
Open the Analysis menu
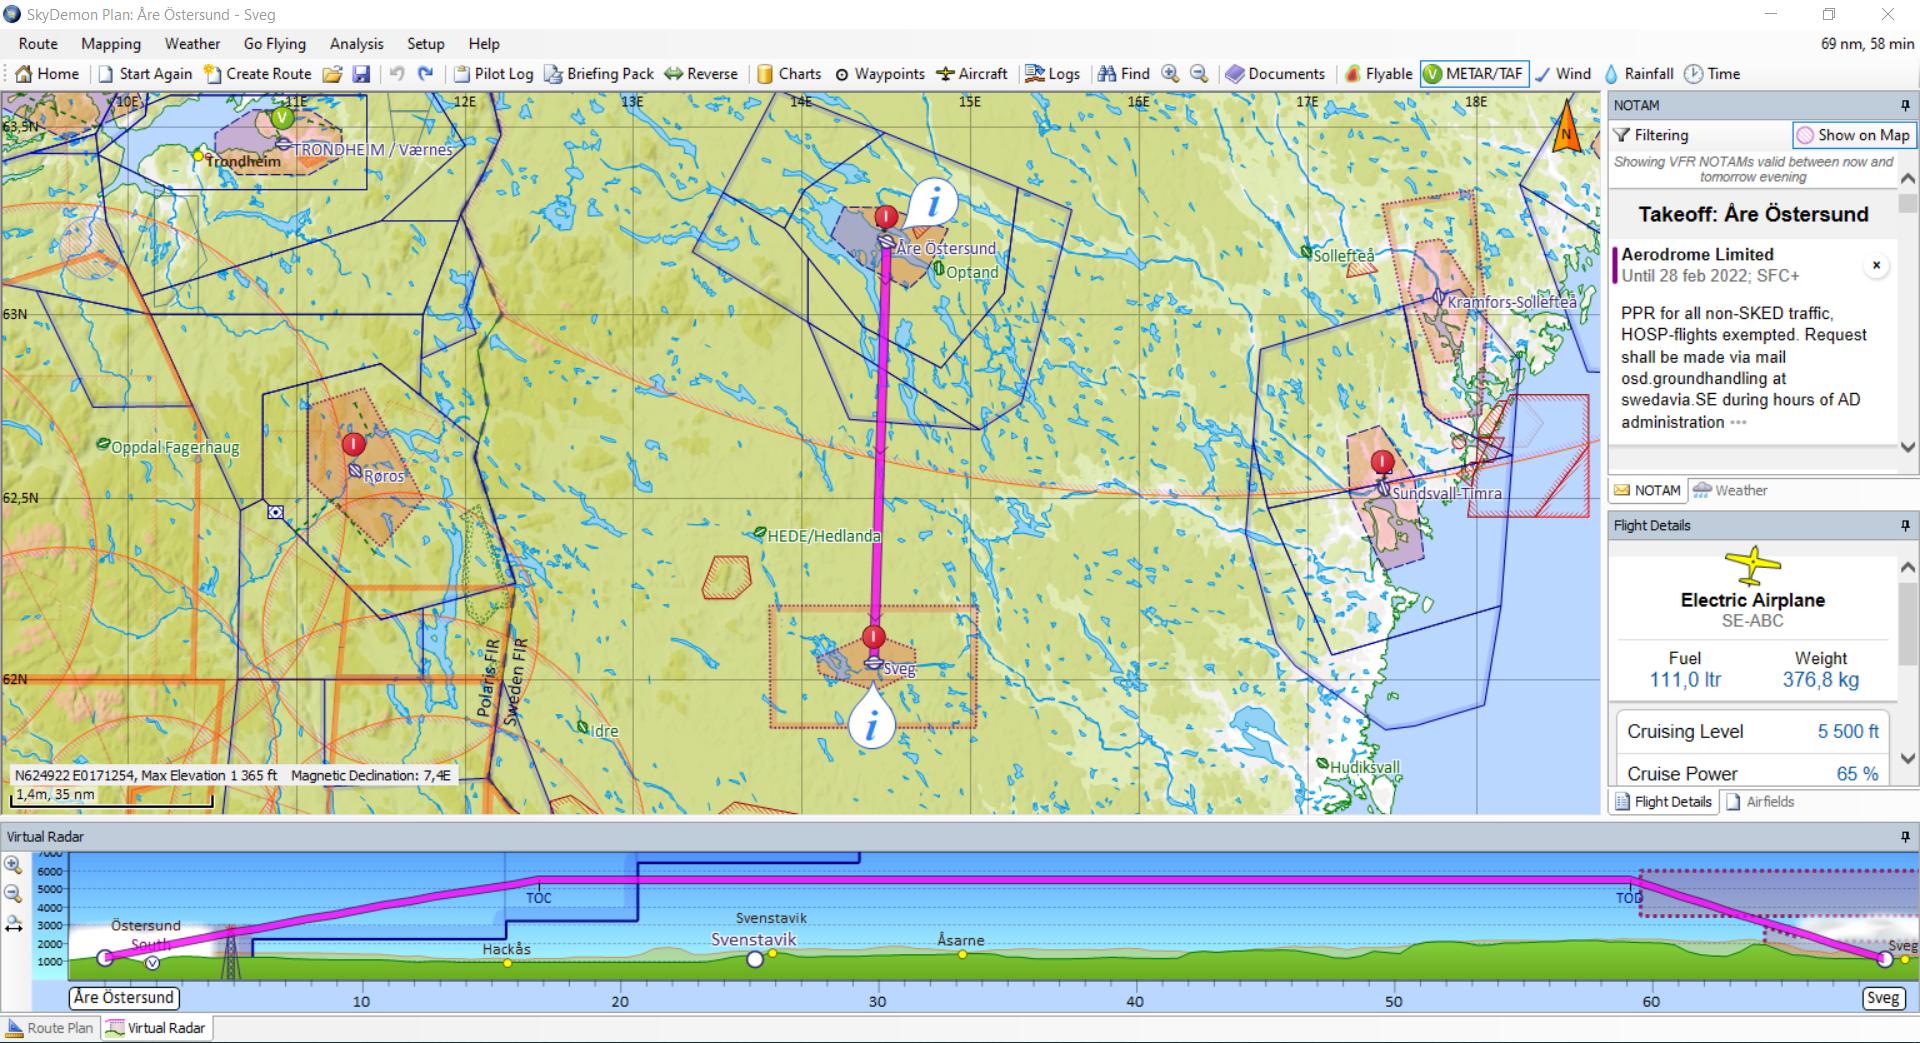pos(357,44)
